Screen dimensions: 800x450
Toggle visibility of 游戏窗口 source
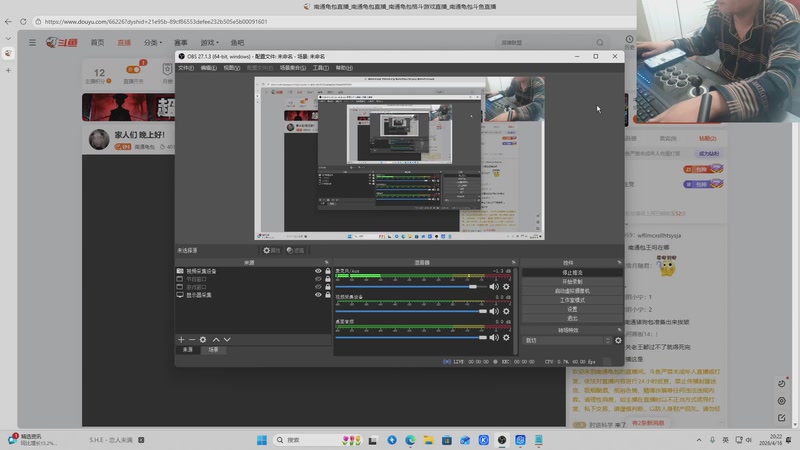click(318, 287)
